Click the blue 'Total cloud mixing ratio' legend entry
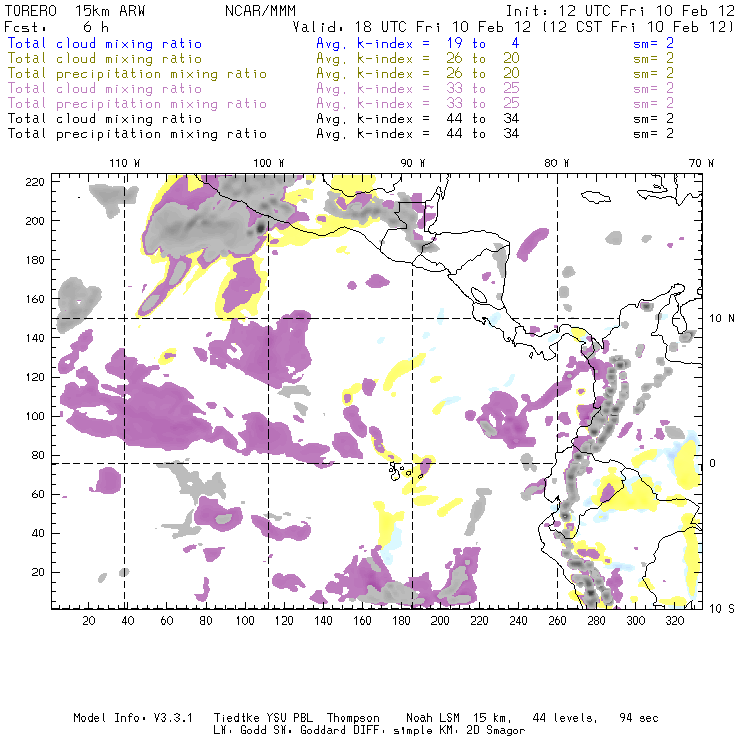Screen dimensions: 740x740 (105, 43)
